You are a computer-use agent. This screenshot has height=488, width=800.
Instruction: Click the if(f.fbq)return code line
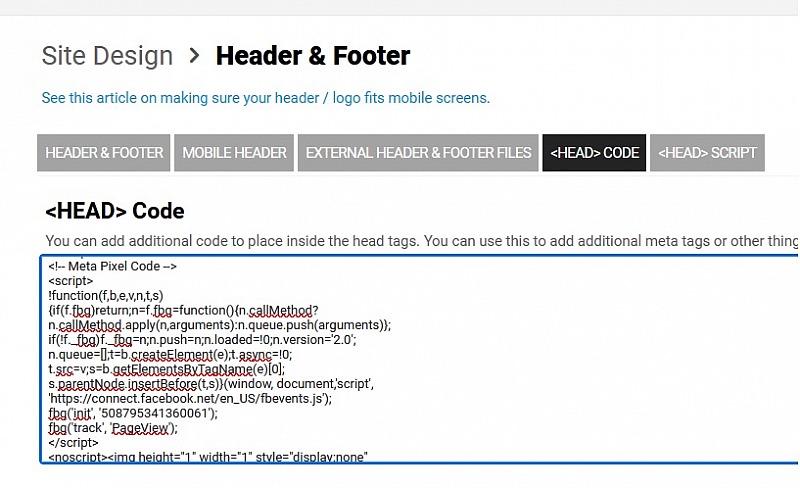(x=183, y=310)
